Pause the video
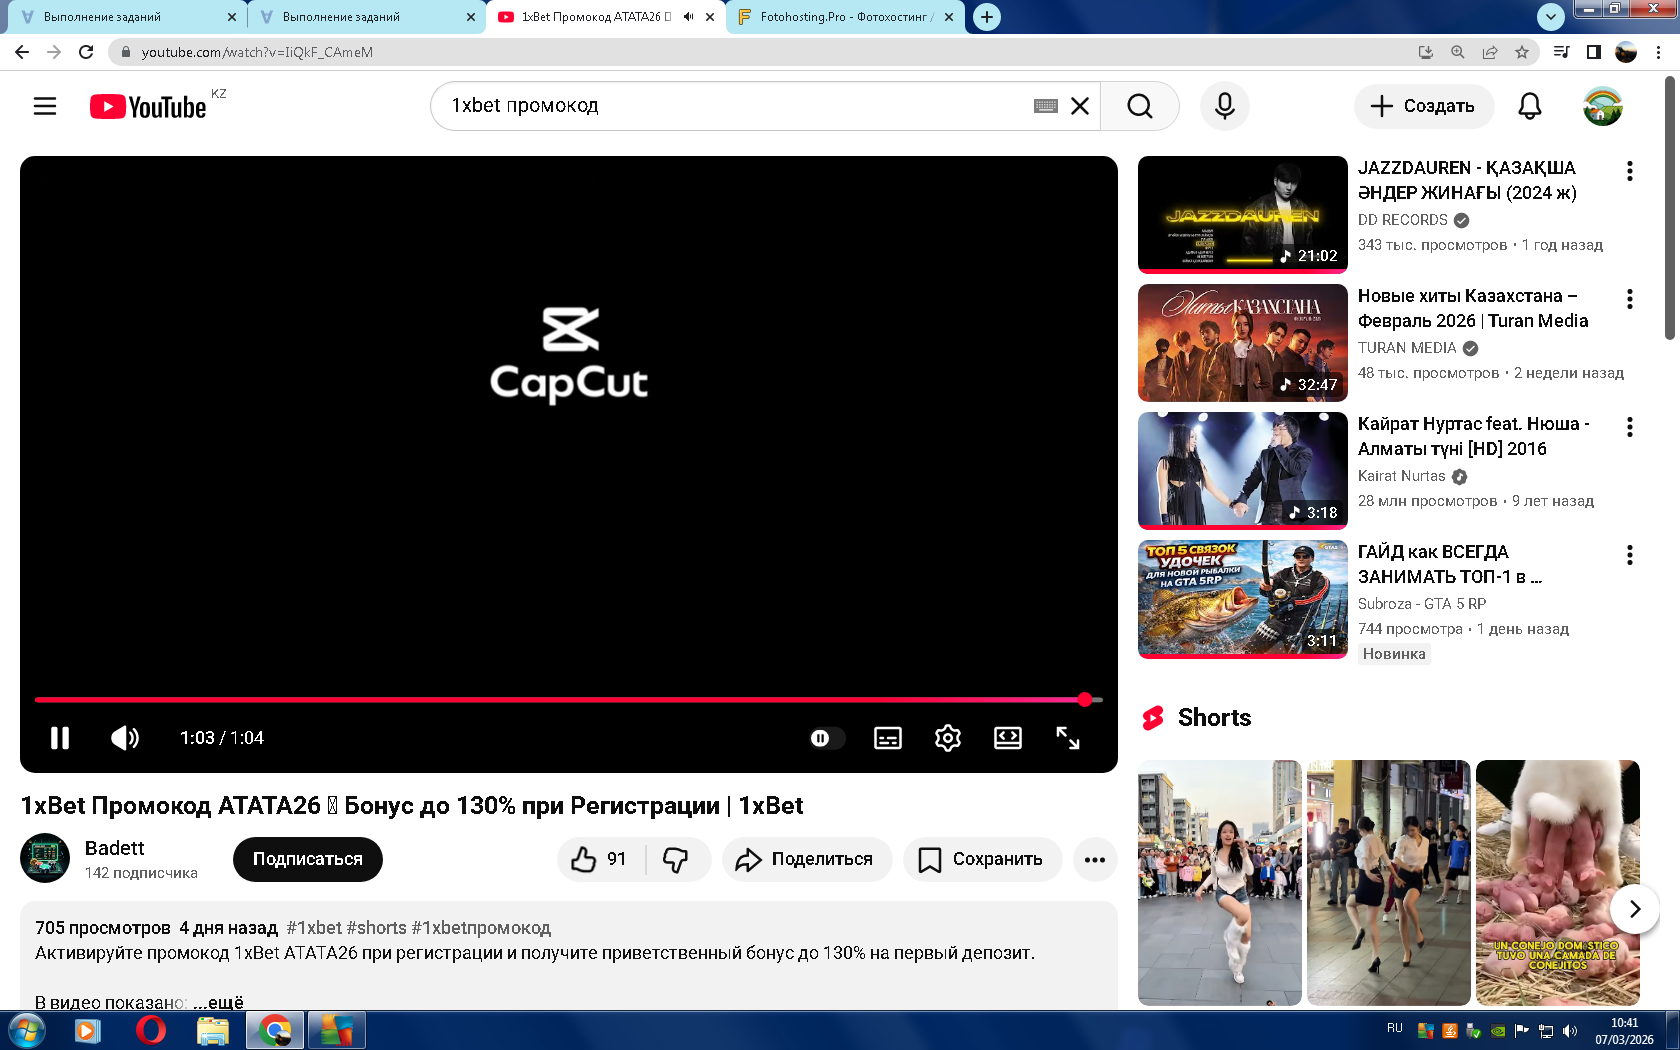This screenshot has height=1050, width=1680. pos(60,738)
